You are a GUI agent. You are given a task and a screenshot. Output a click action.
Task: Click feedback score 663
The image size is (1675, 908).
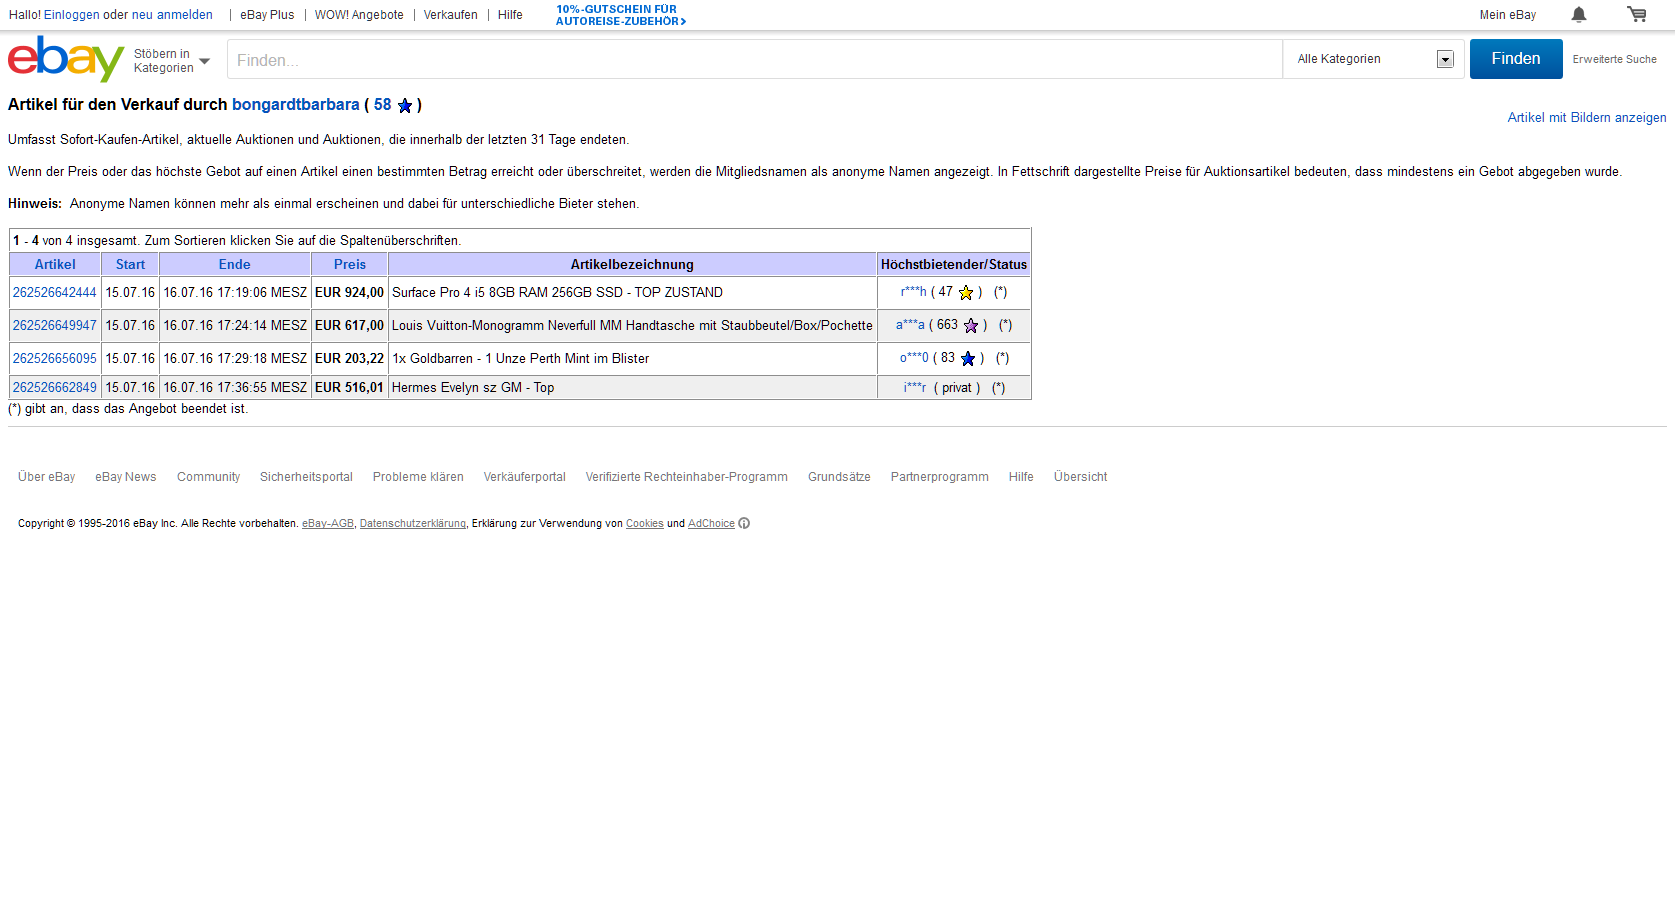(x=947, y=325)
